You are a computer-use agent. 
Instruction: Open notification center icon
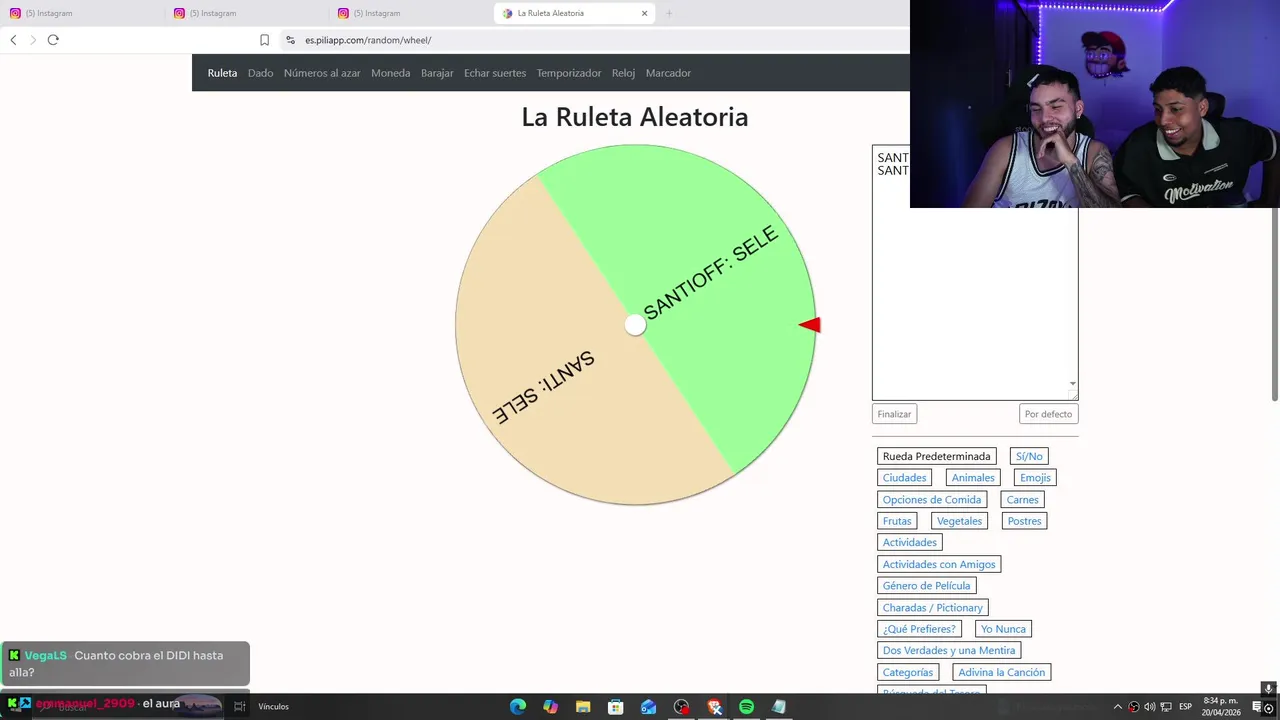point(1257,707)
